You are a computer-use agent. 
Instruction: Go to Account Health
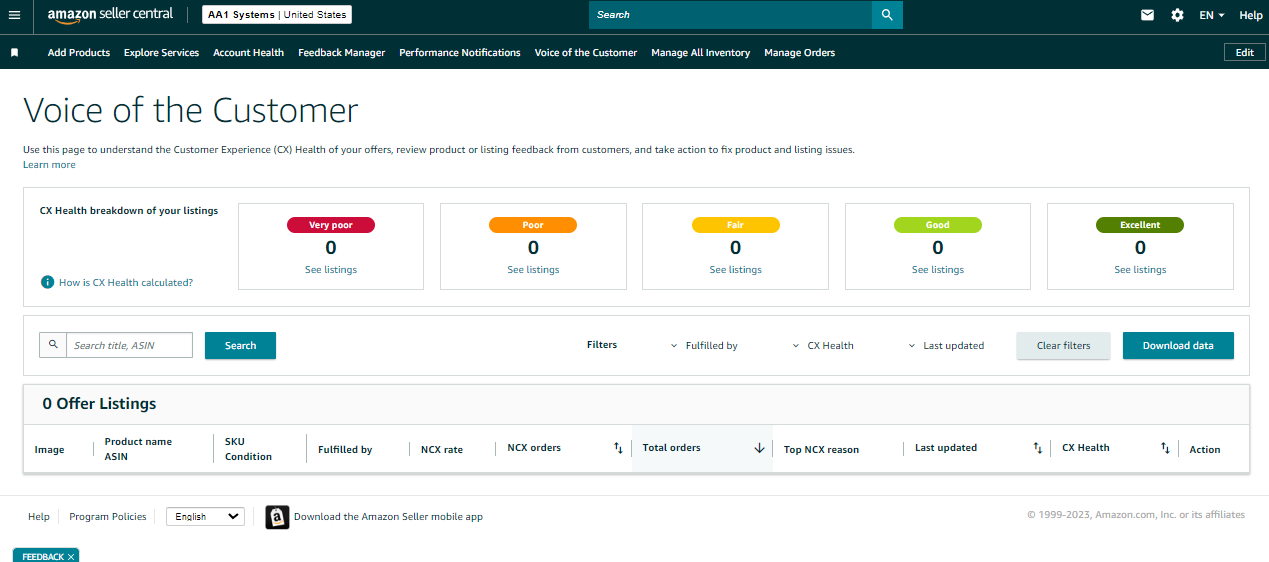click(x=248, y=53)
